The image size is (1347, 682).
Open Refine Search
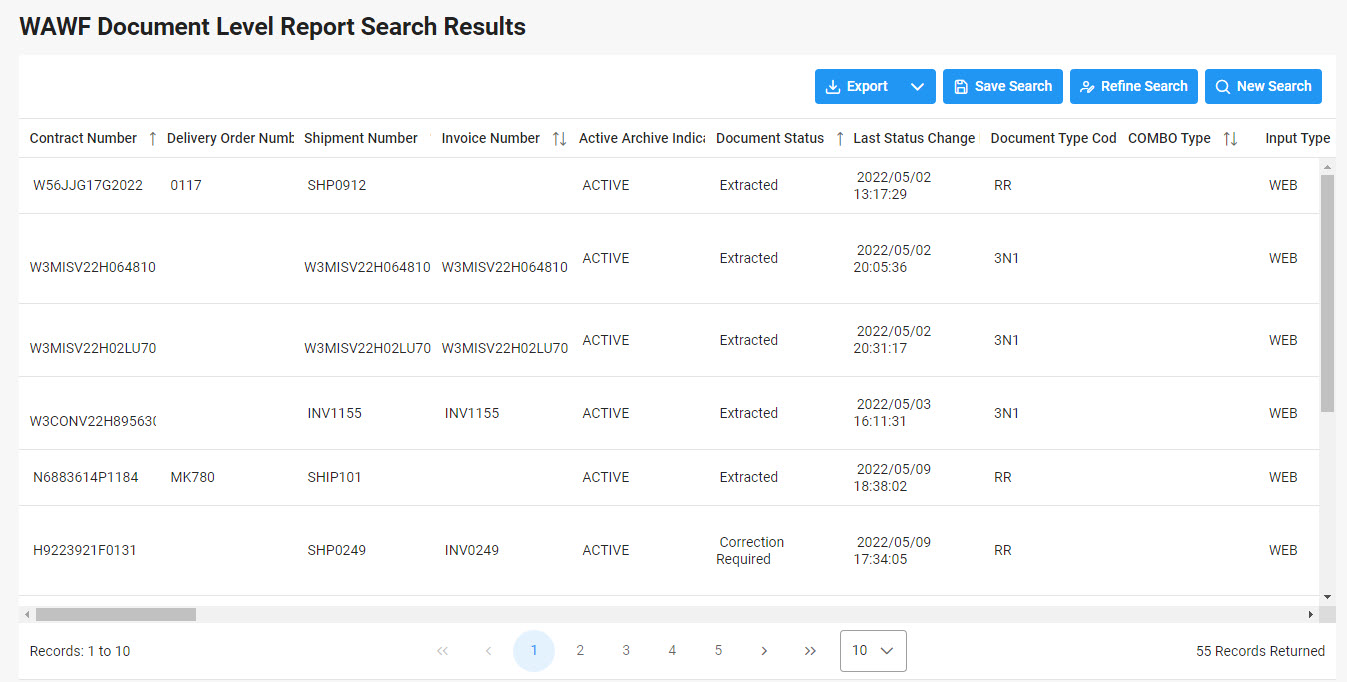pos(1133,87)
